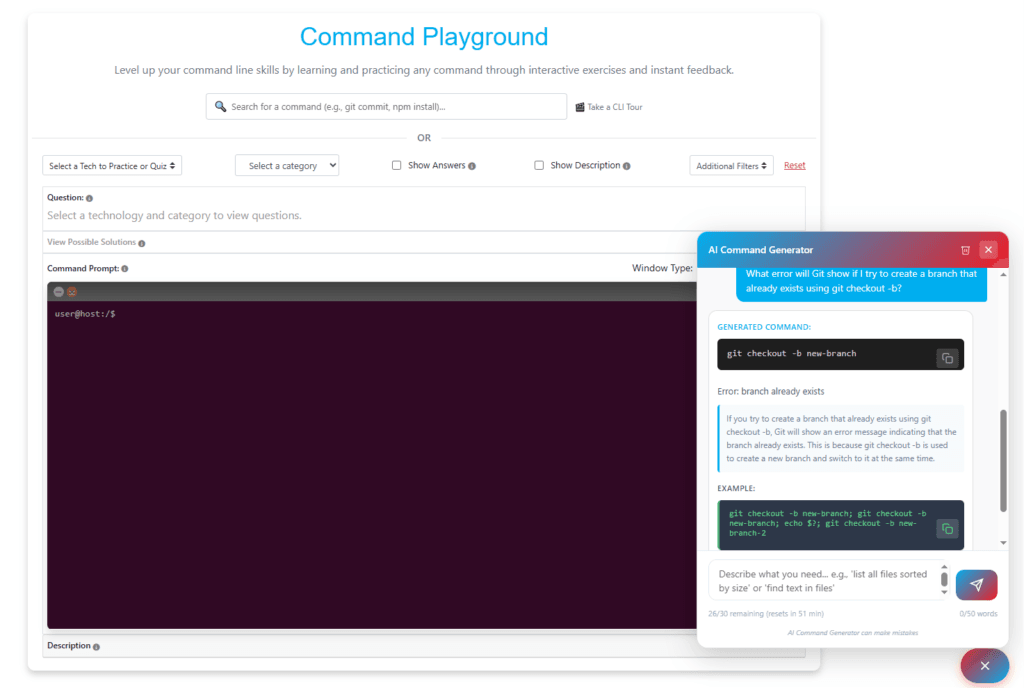This screenshot has width=1024, height=688.
Task: Click the info icon next to Description label
Action: pos(96,647)
